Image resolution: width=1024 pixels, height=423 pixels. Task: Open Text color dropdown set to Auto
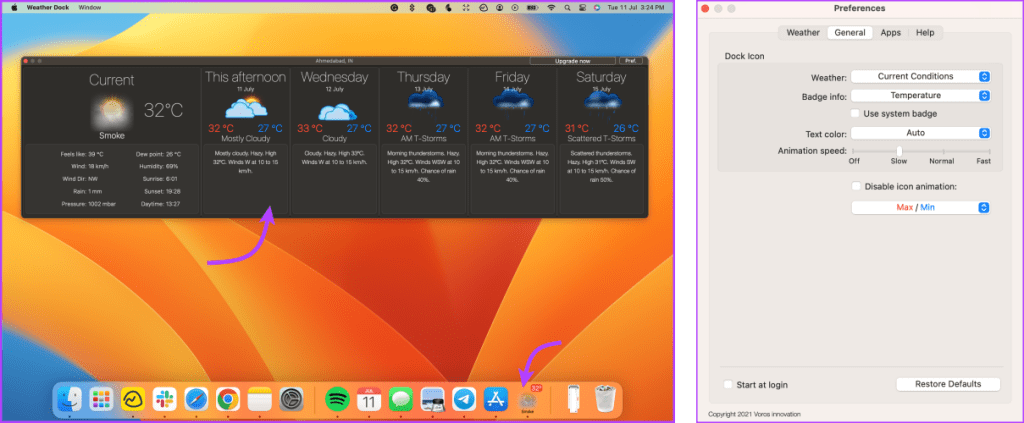pyautogui.click(x=921, y=133)
